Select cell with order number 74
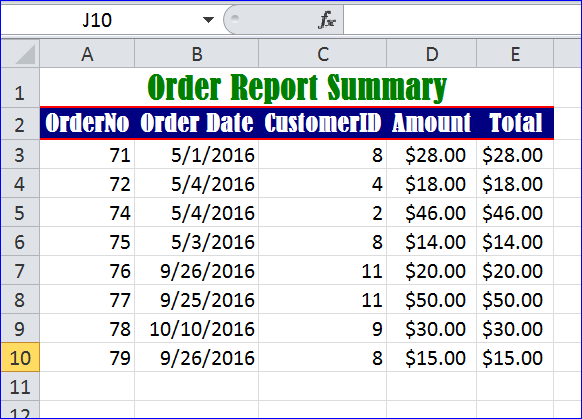The image size is (582, 419). point(87,213)
